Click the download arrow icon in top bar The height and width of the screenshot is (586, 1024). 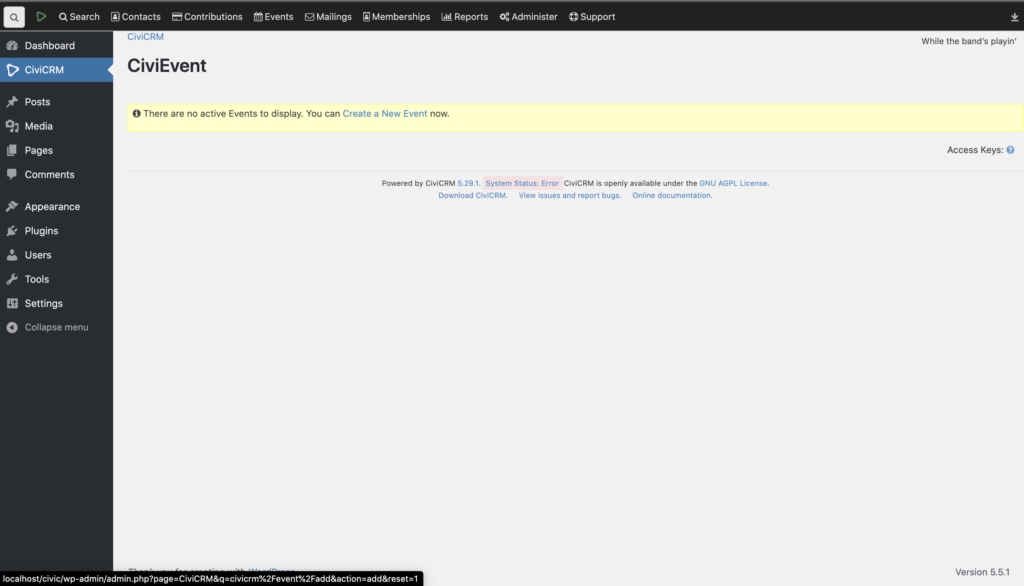click(1014, 18)
